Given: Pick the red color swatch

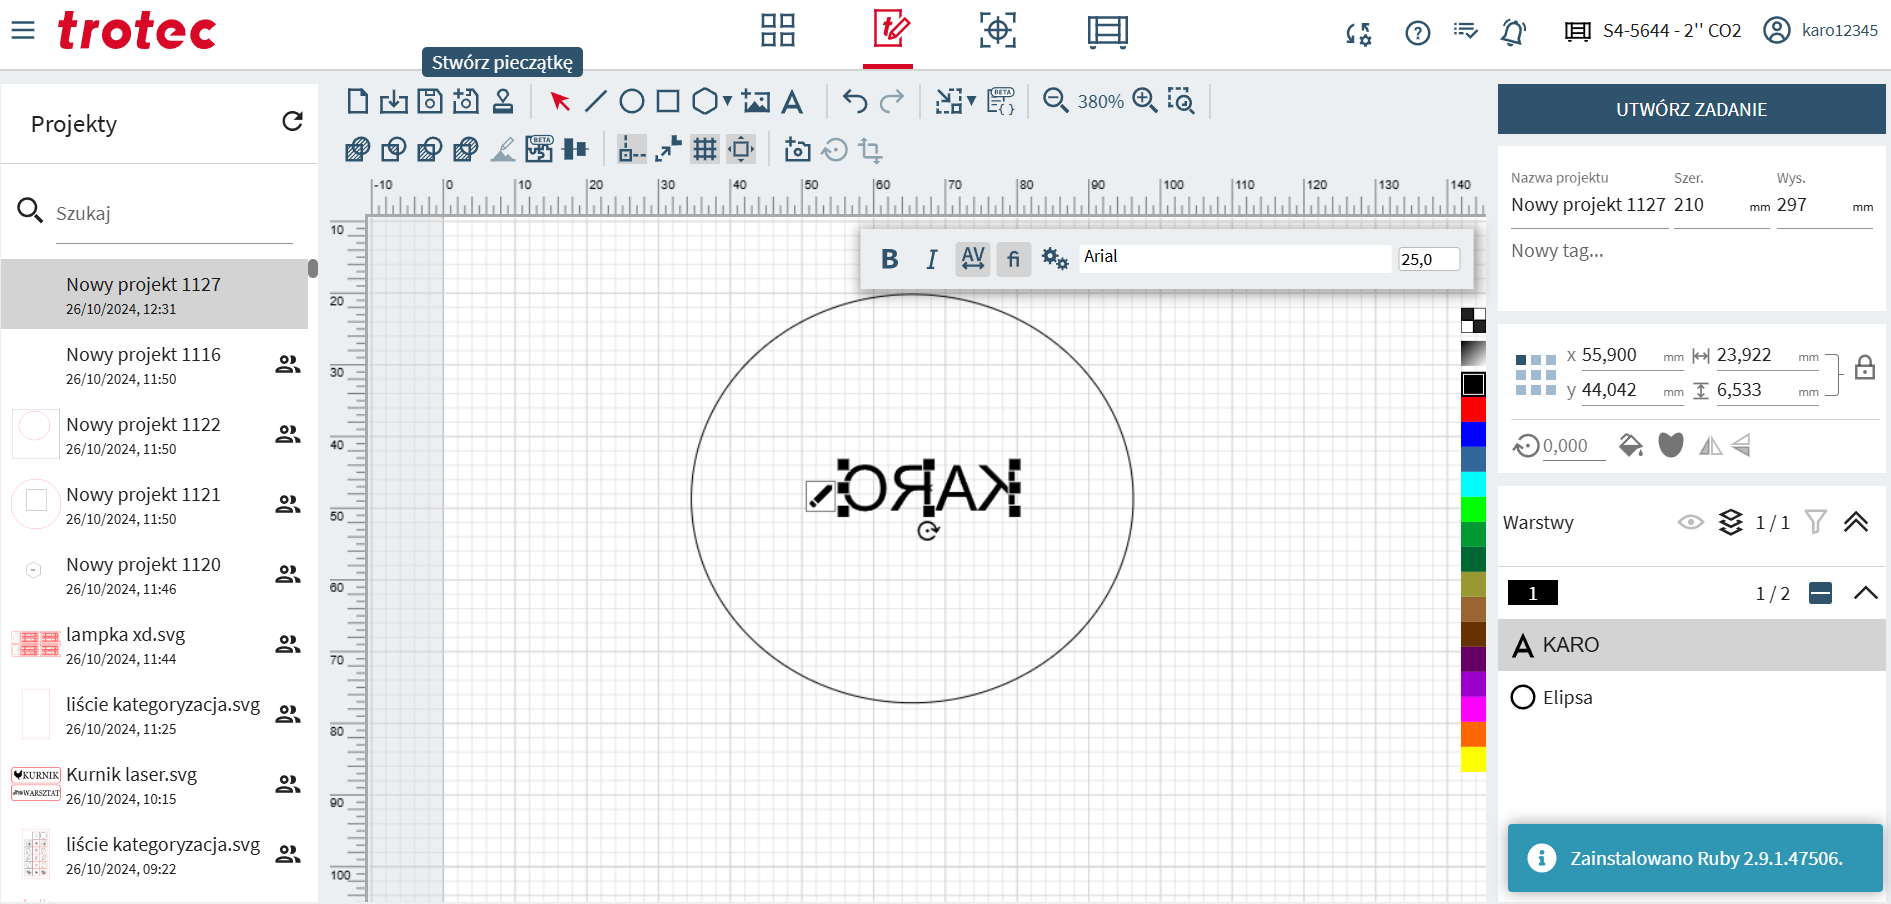Looking at the screenshot, I should tap(1473, 409).
